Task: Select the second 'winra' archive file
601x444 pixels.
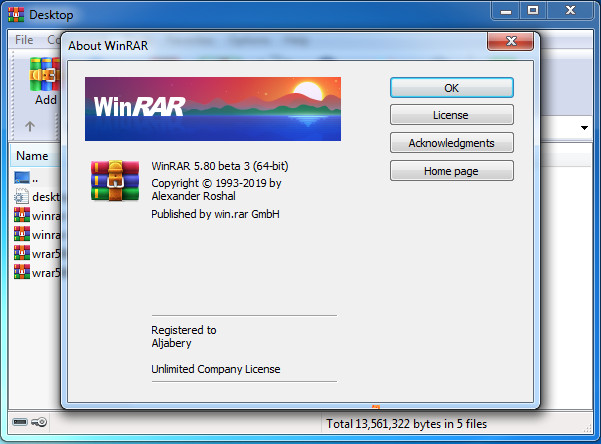Action: click(37, 234)
